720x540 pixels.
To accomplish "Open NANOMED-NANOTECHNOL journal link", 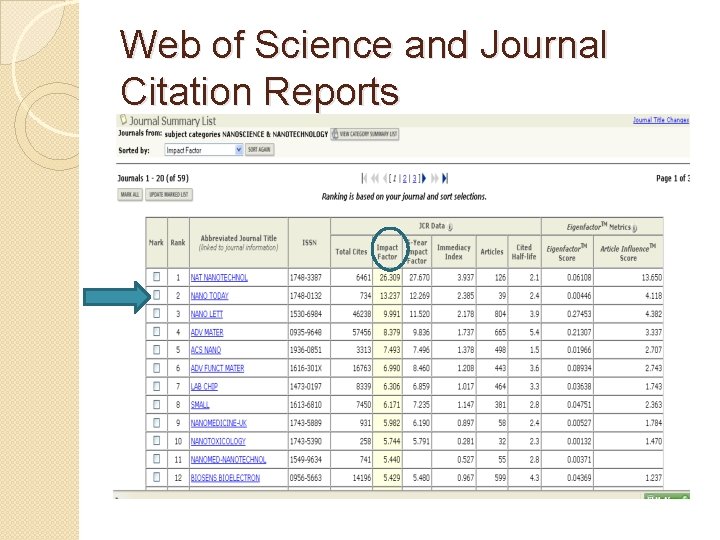I will click(228, 460).
